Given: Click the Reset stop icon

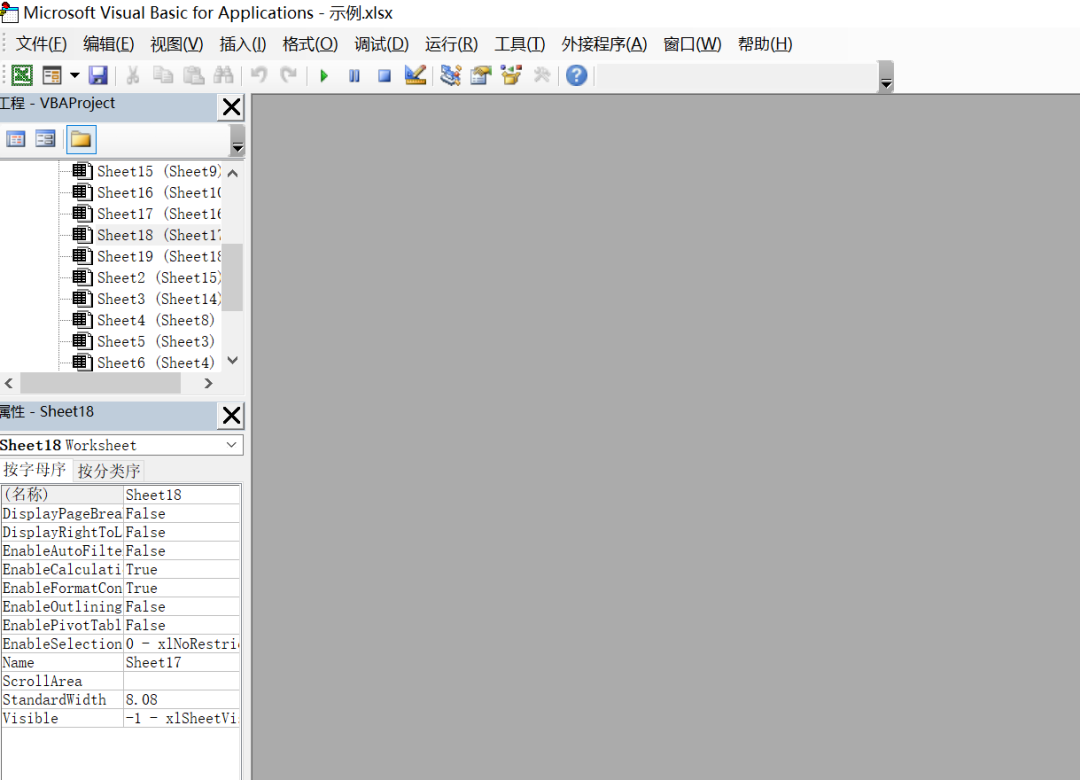Looking at the screenshot, I should point(384,76).
